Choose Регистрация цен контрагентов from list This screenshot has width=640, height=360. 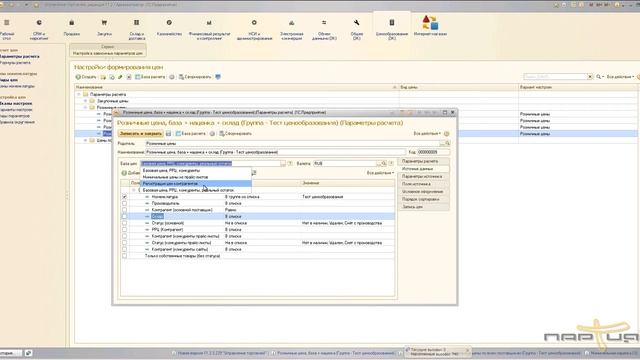[x=196, y=184]
